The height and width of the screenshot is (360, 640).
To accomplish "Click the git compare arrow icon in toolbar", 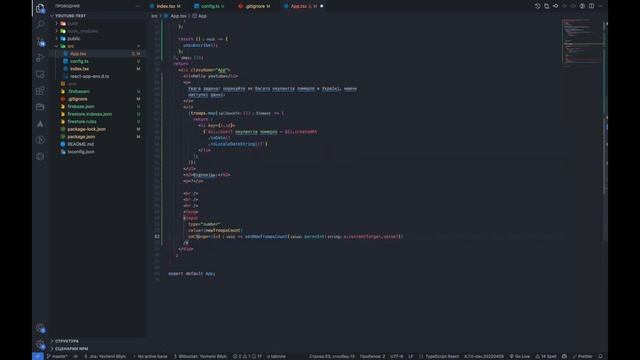I will (x=556, y=6).
